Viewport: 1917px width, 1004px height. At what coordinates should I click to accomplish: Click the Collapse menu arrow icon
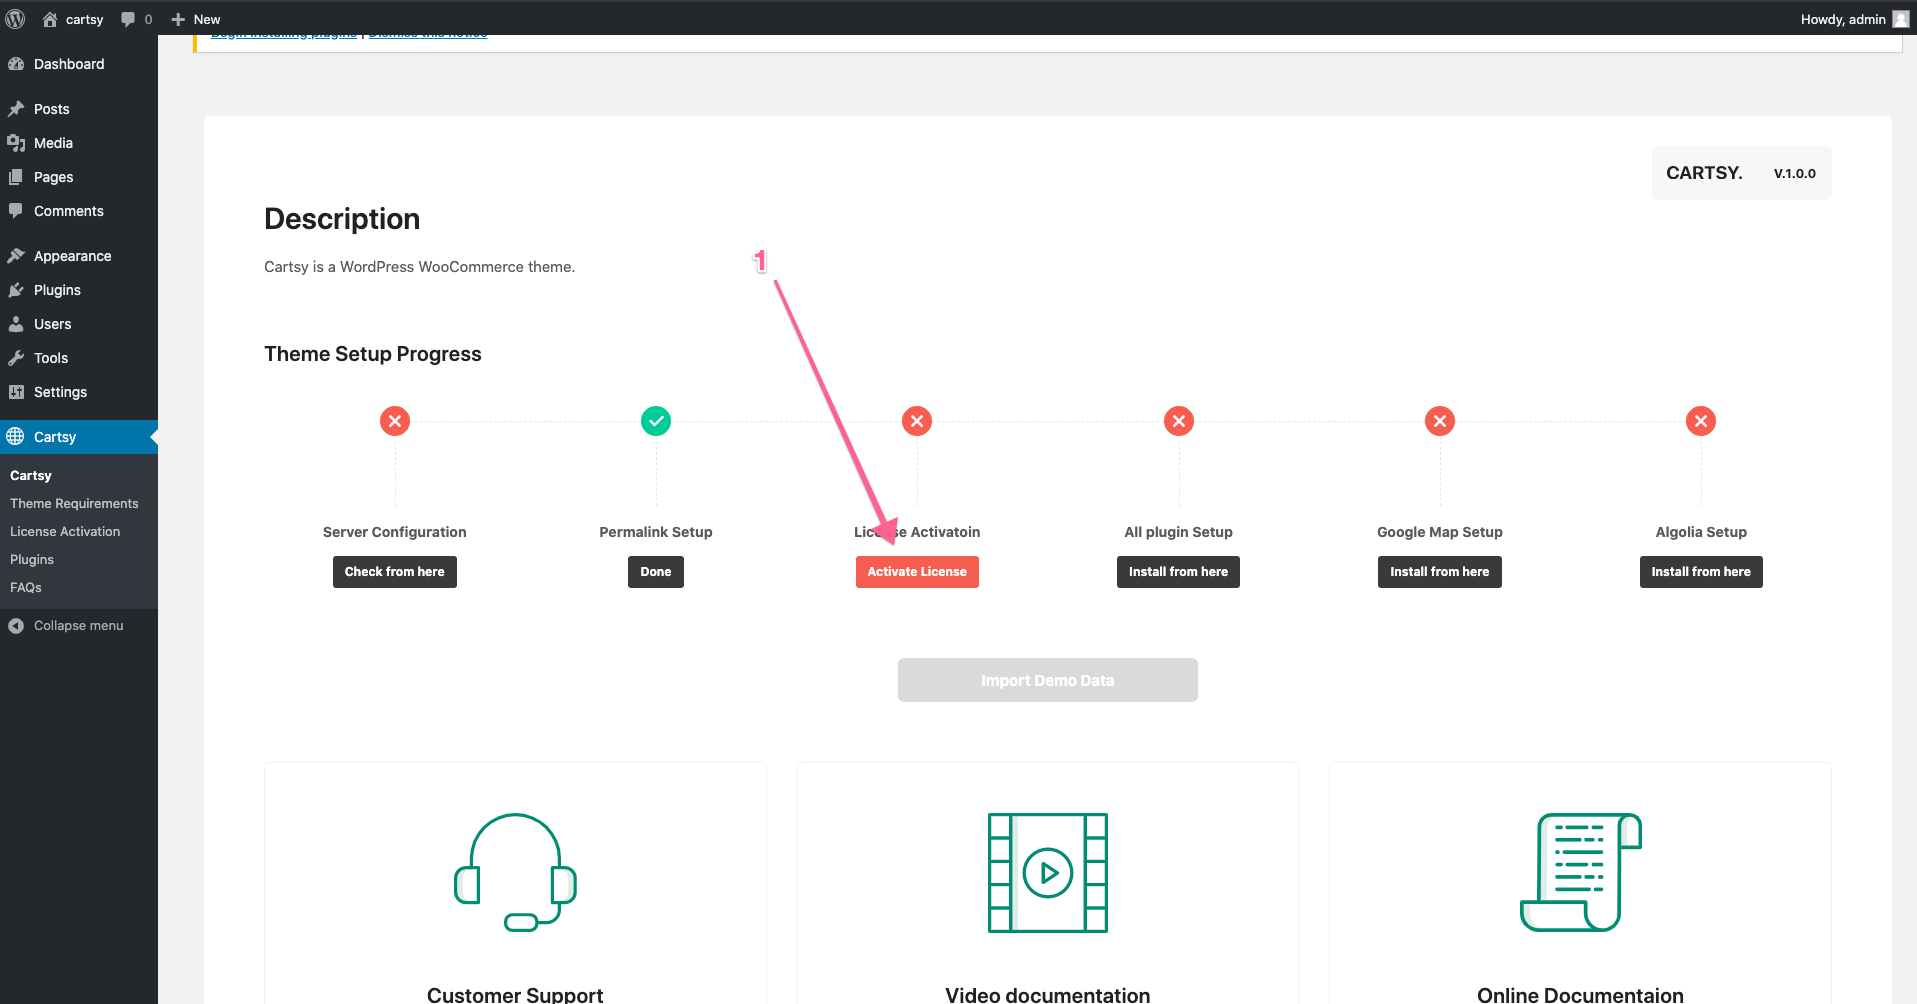tap(16, 626)
